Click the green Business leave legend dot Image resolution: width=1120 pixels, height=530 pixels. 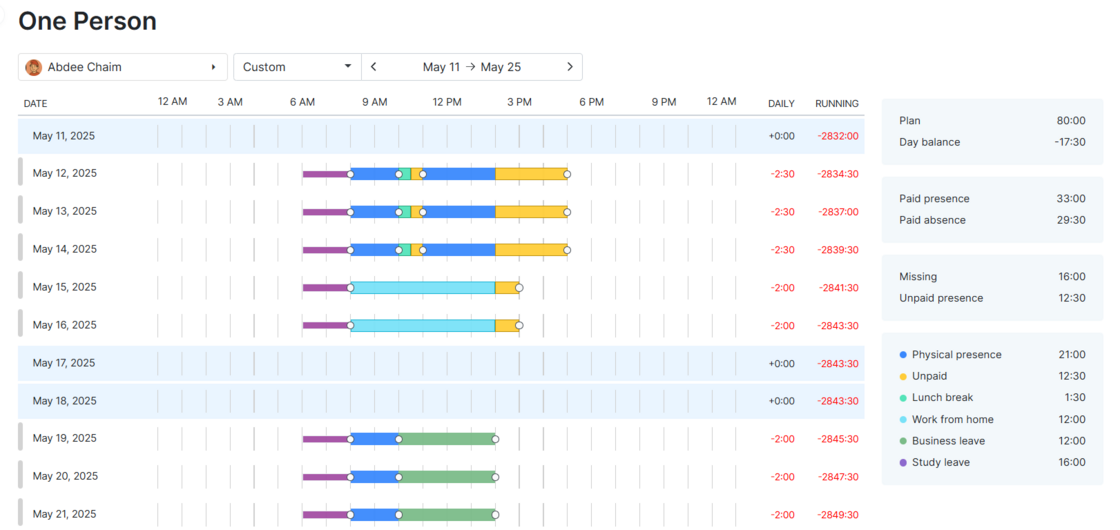pyautogui.click(x=903, y=441)
